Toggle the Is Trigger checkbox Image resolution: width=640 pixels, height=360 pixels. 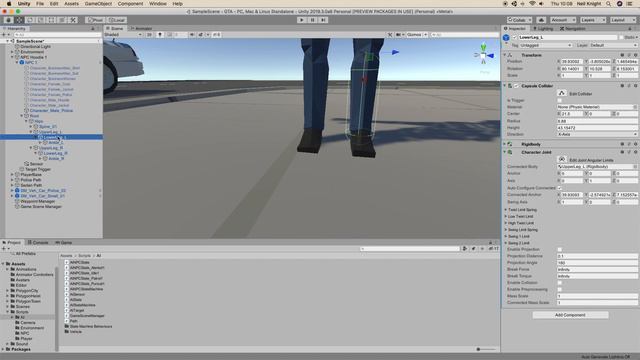(560, 100)
